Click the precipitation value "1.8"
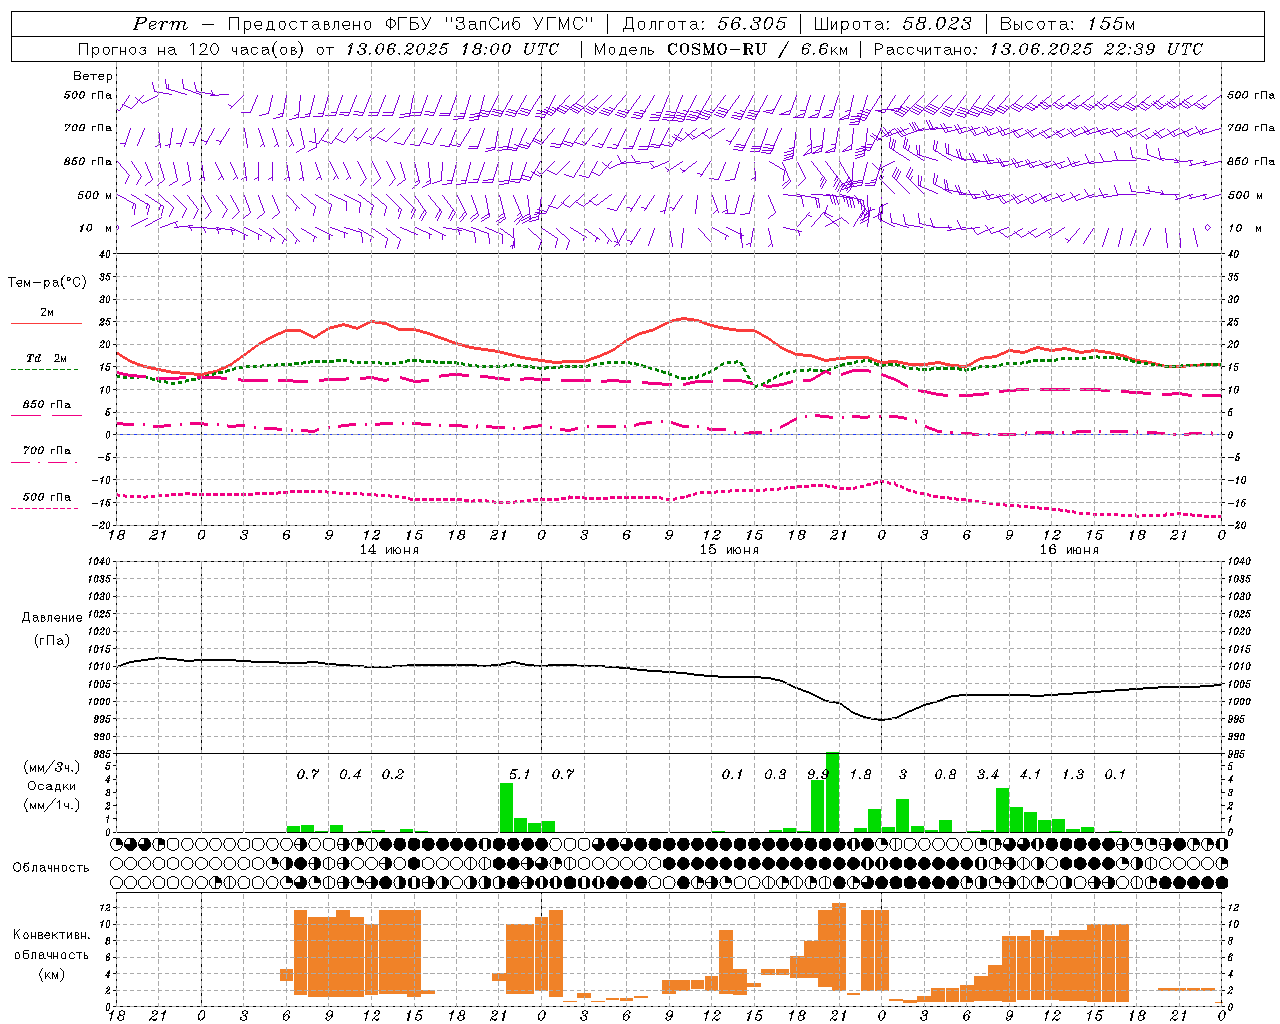 pos(860,774)
